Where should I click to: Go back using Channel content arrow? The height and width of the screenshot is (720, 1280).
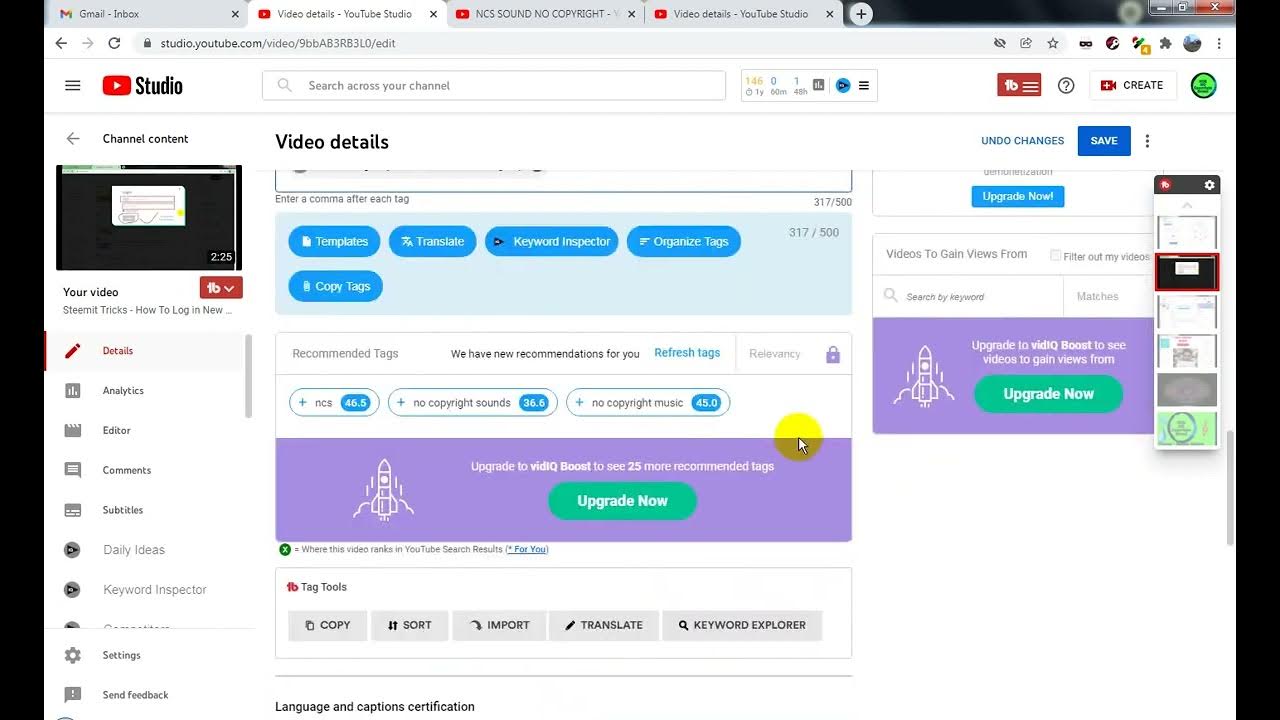point(72,139)
